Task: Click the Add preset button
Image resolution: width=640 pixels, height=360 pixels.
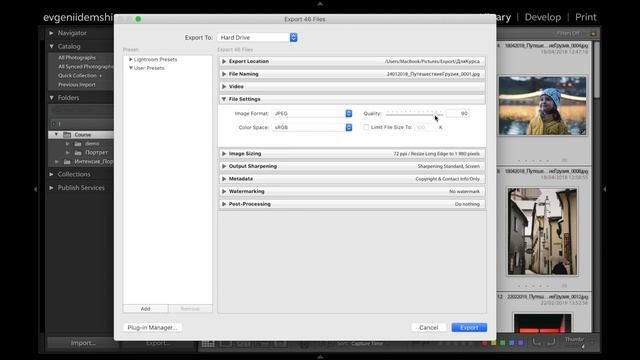Action: [146, 309]
